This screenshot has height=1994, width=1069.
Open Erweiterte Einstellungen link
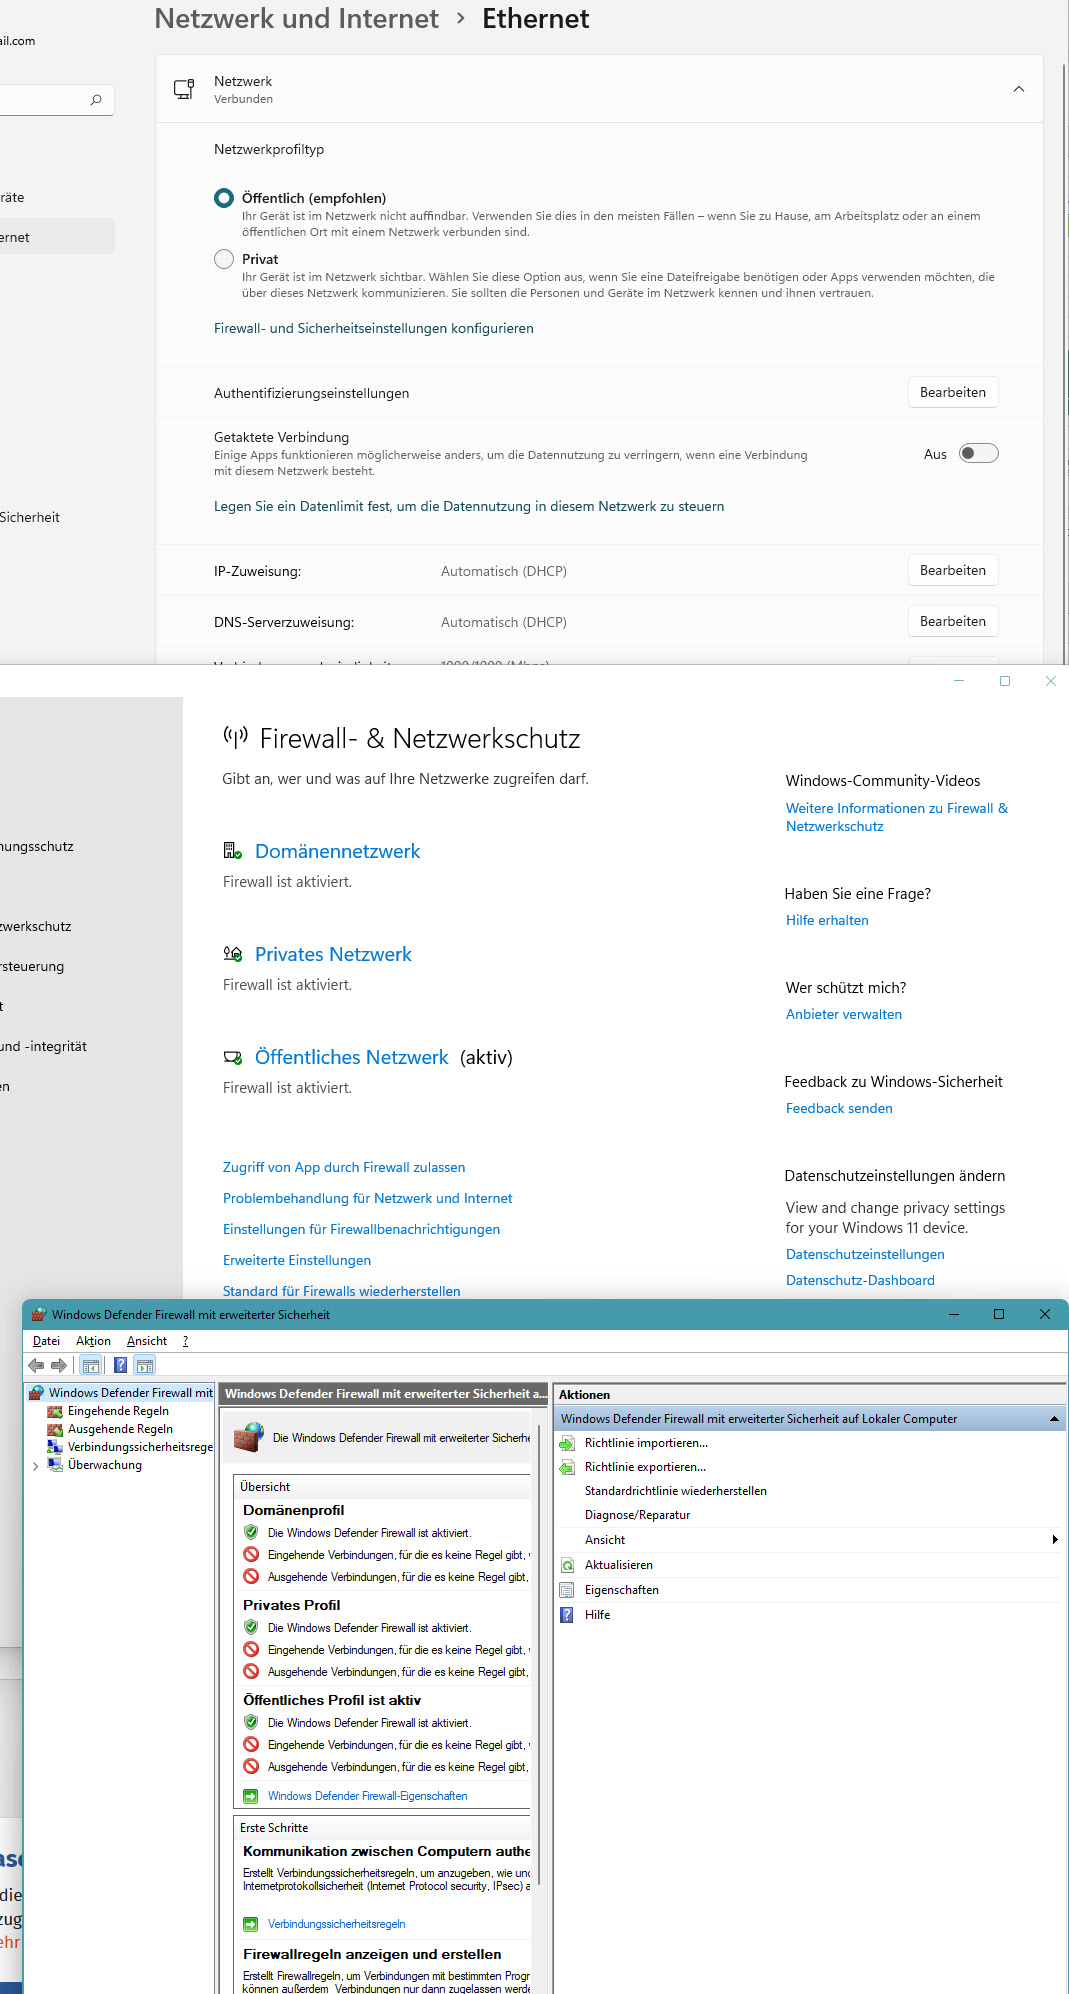297,1260
